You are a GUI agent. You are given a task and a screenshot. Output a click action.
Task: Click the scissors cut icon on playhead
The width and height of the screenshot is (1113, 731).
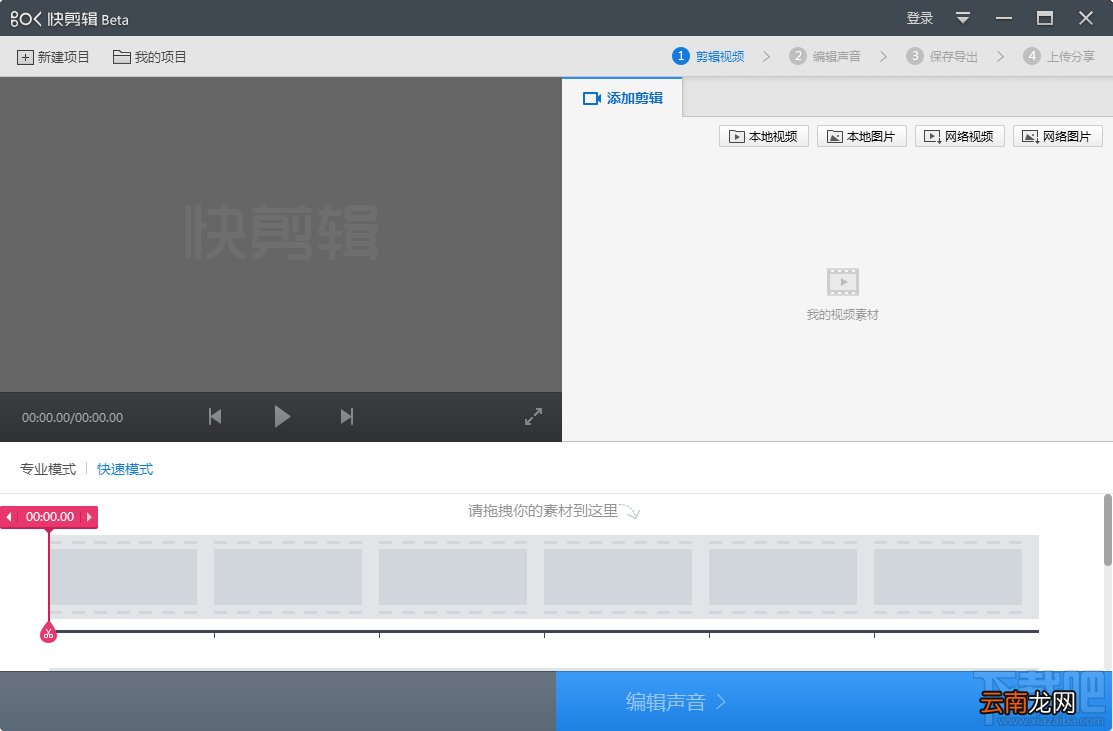48,633
